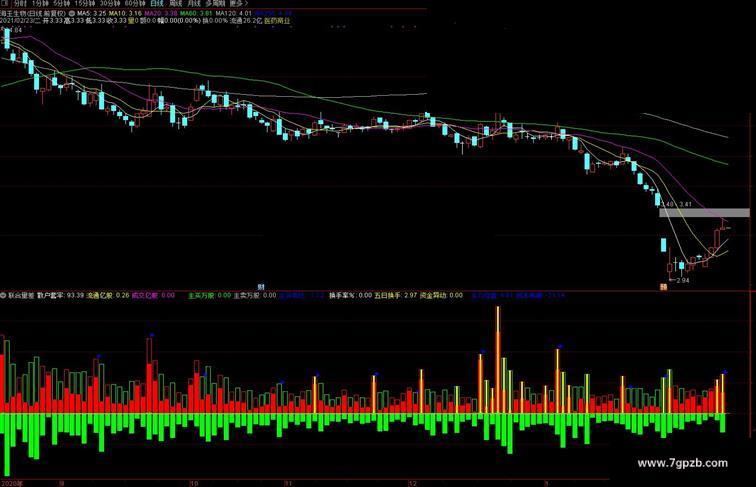Switch to the 分时 intraday tab
This screenshot has height=487, width=756.
click(21, 3)
